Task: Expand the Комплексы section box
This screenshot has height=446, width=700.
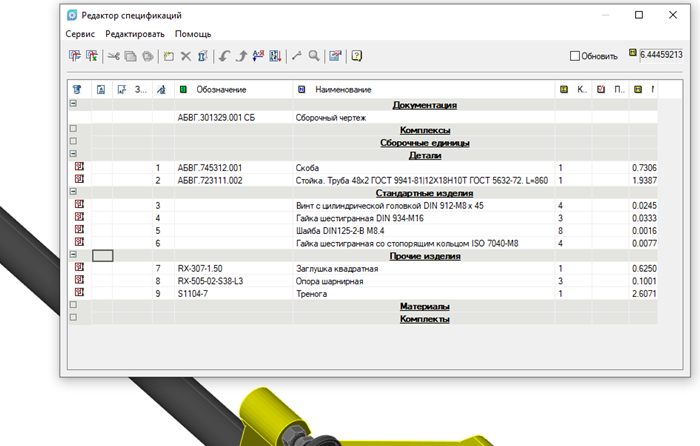Action: (x=73, y=129)
